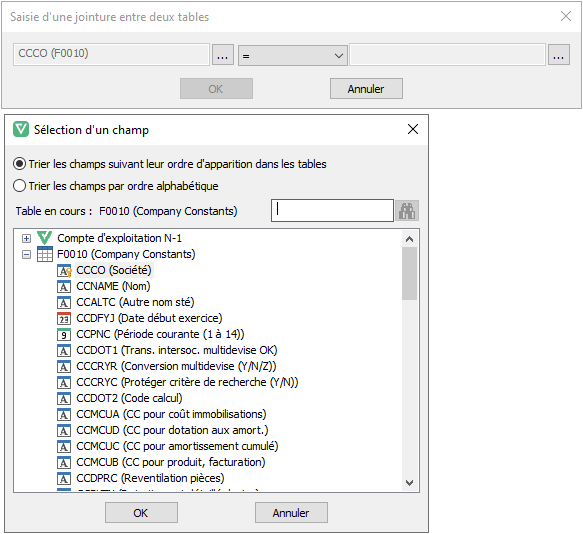The image size is (583, 534).
Task: Select the CCCO (Société) field
Action: [x=114, y=270]
